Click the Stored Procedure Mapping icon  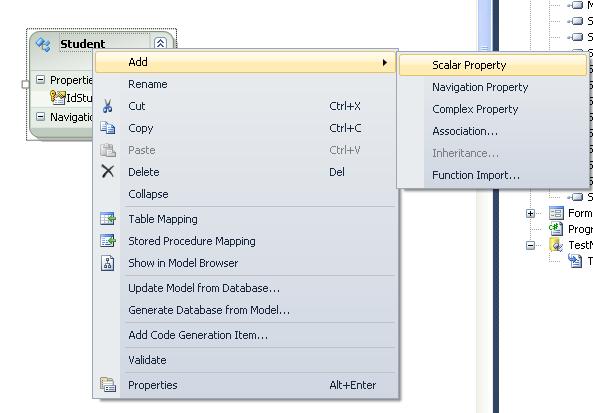coord(108,241)
